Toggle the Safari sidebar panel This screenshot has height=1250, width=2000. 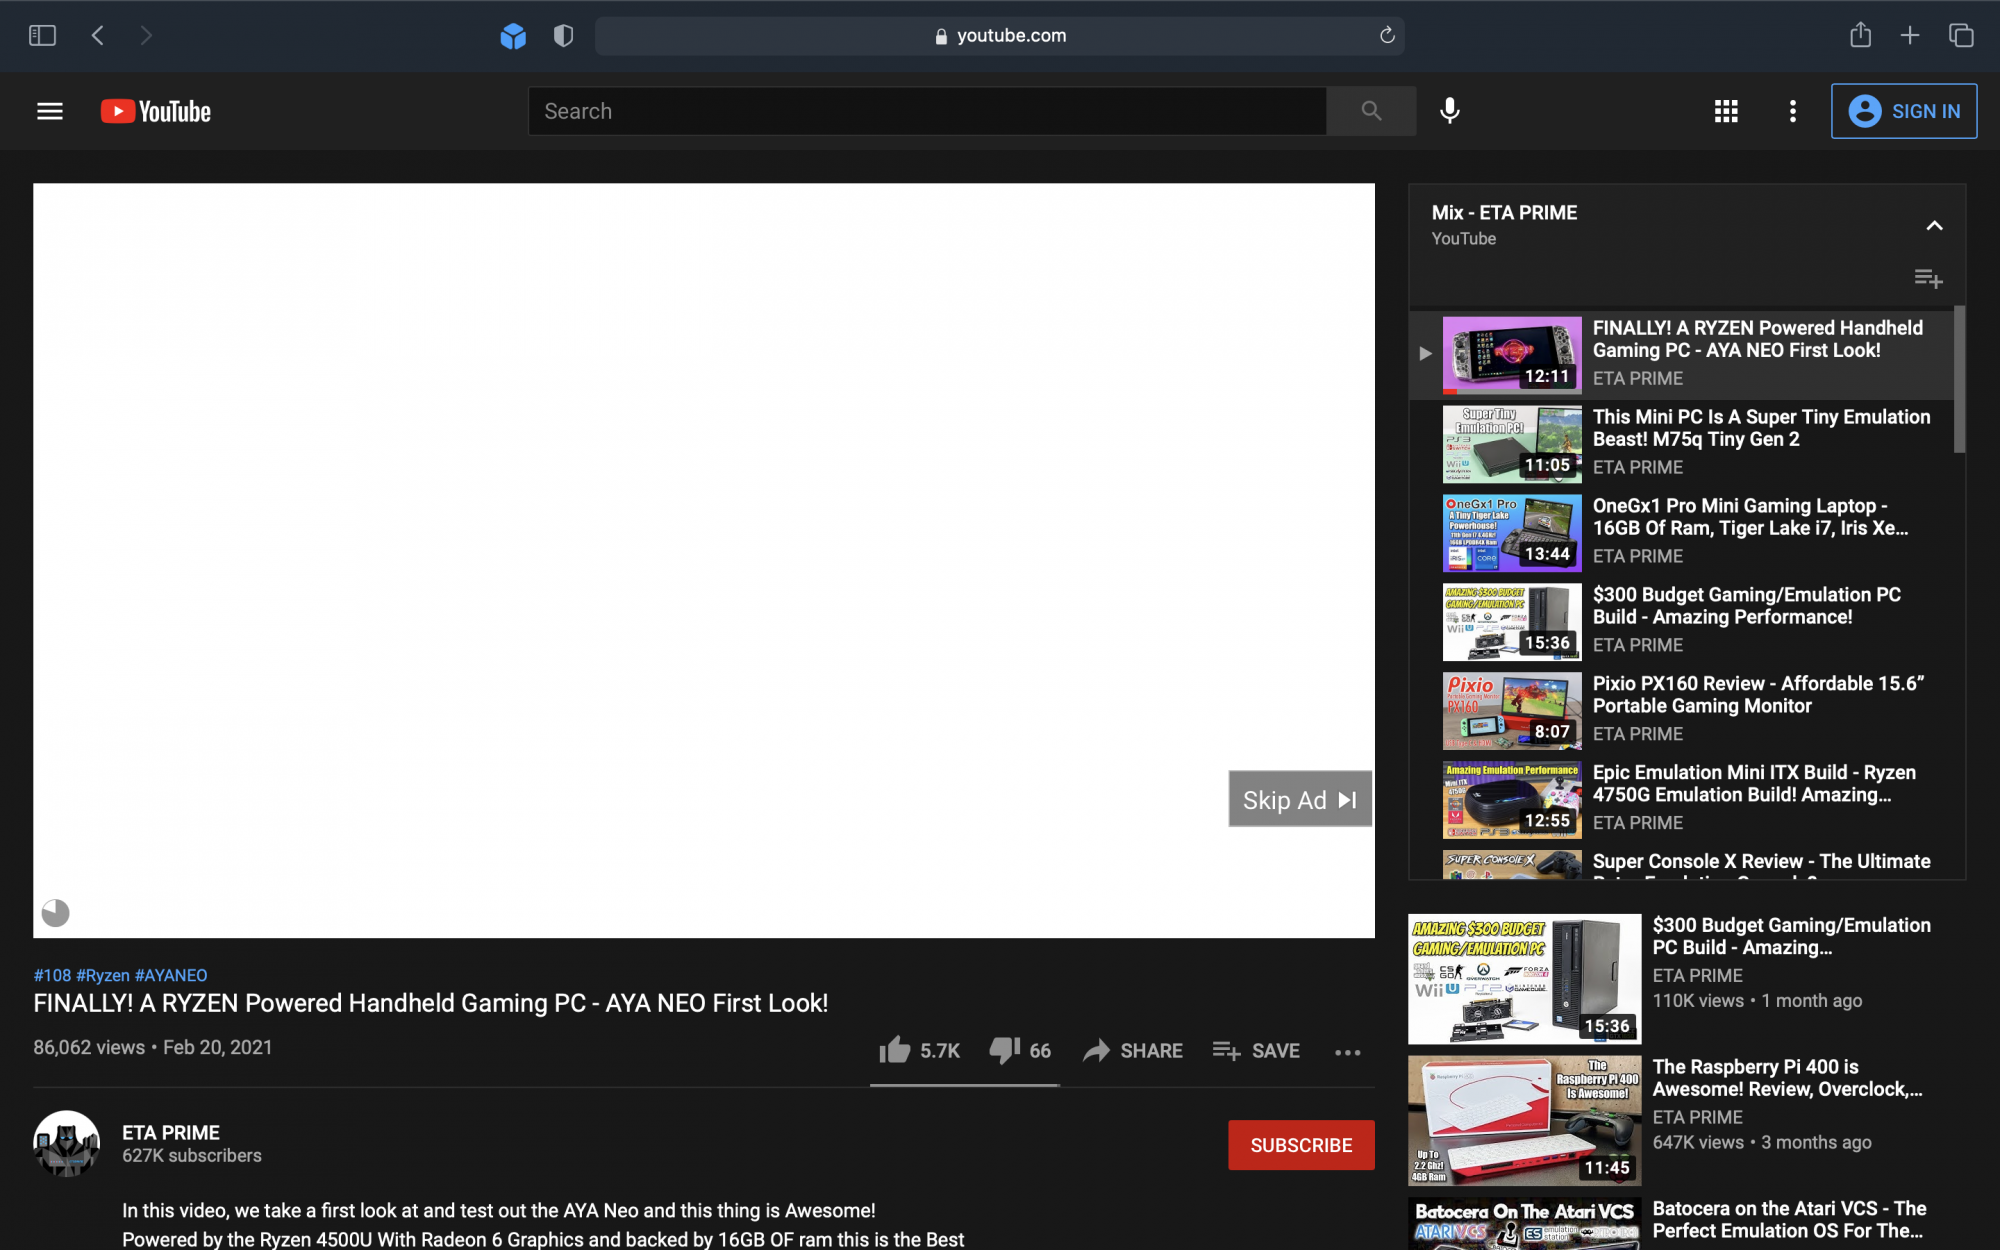tap(42, 36)
